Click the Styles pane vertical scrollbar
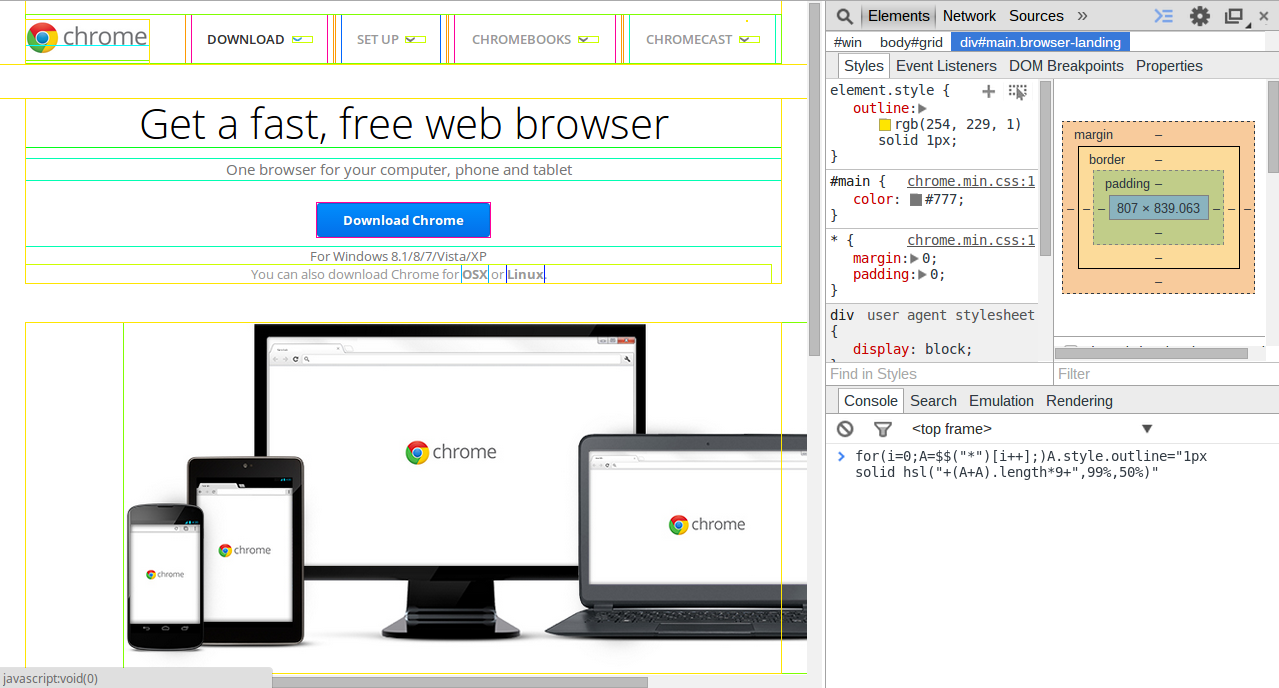1279x688 pixels. [x=1045, y=168]
